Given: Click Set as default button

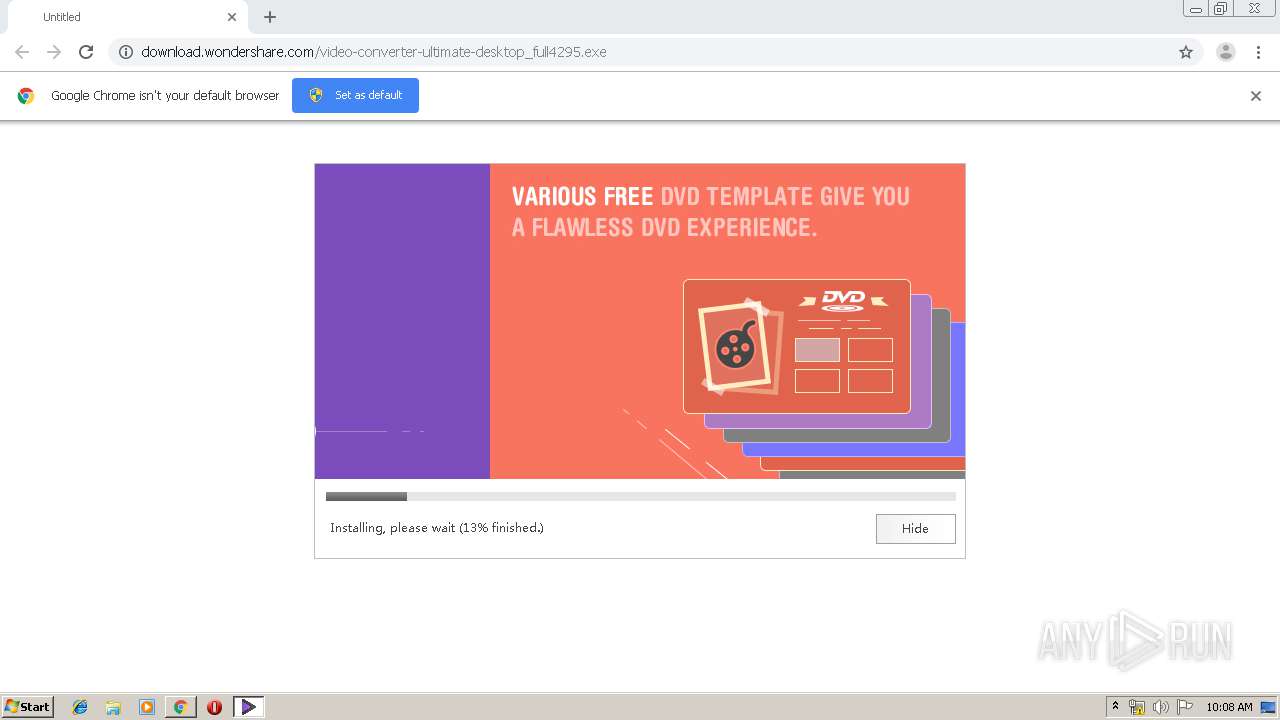Looking at the screenshot, I should [355, 95].
